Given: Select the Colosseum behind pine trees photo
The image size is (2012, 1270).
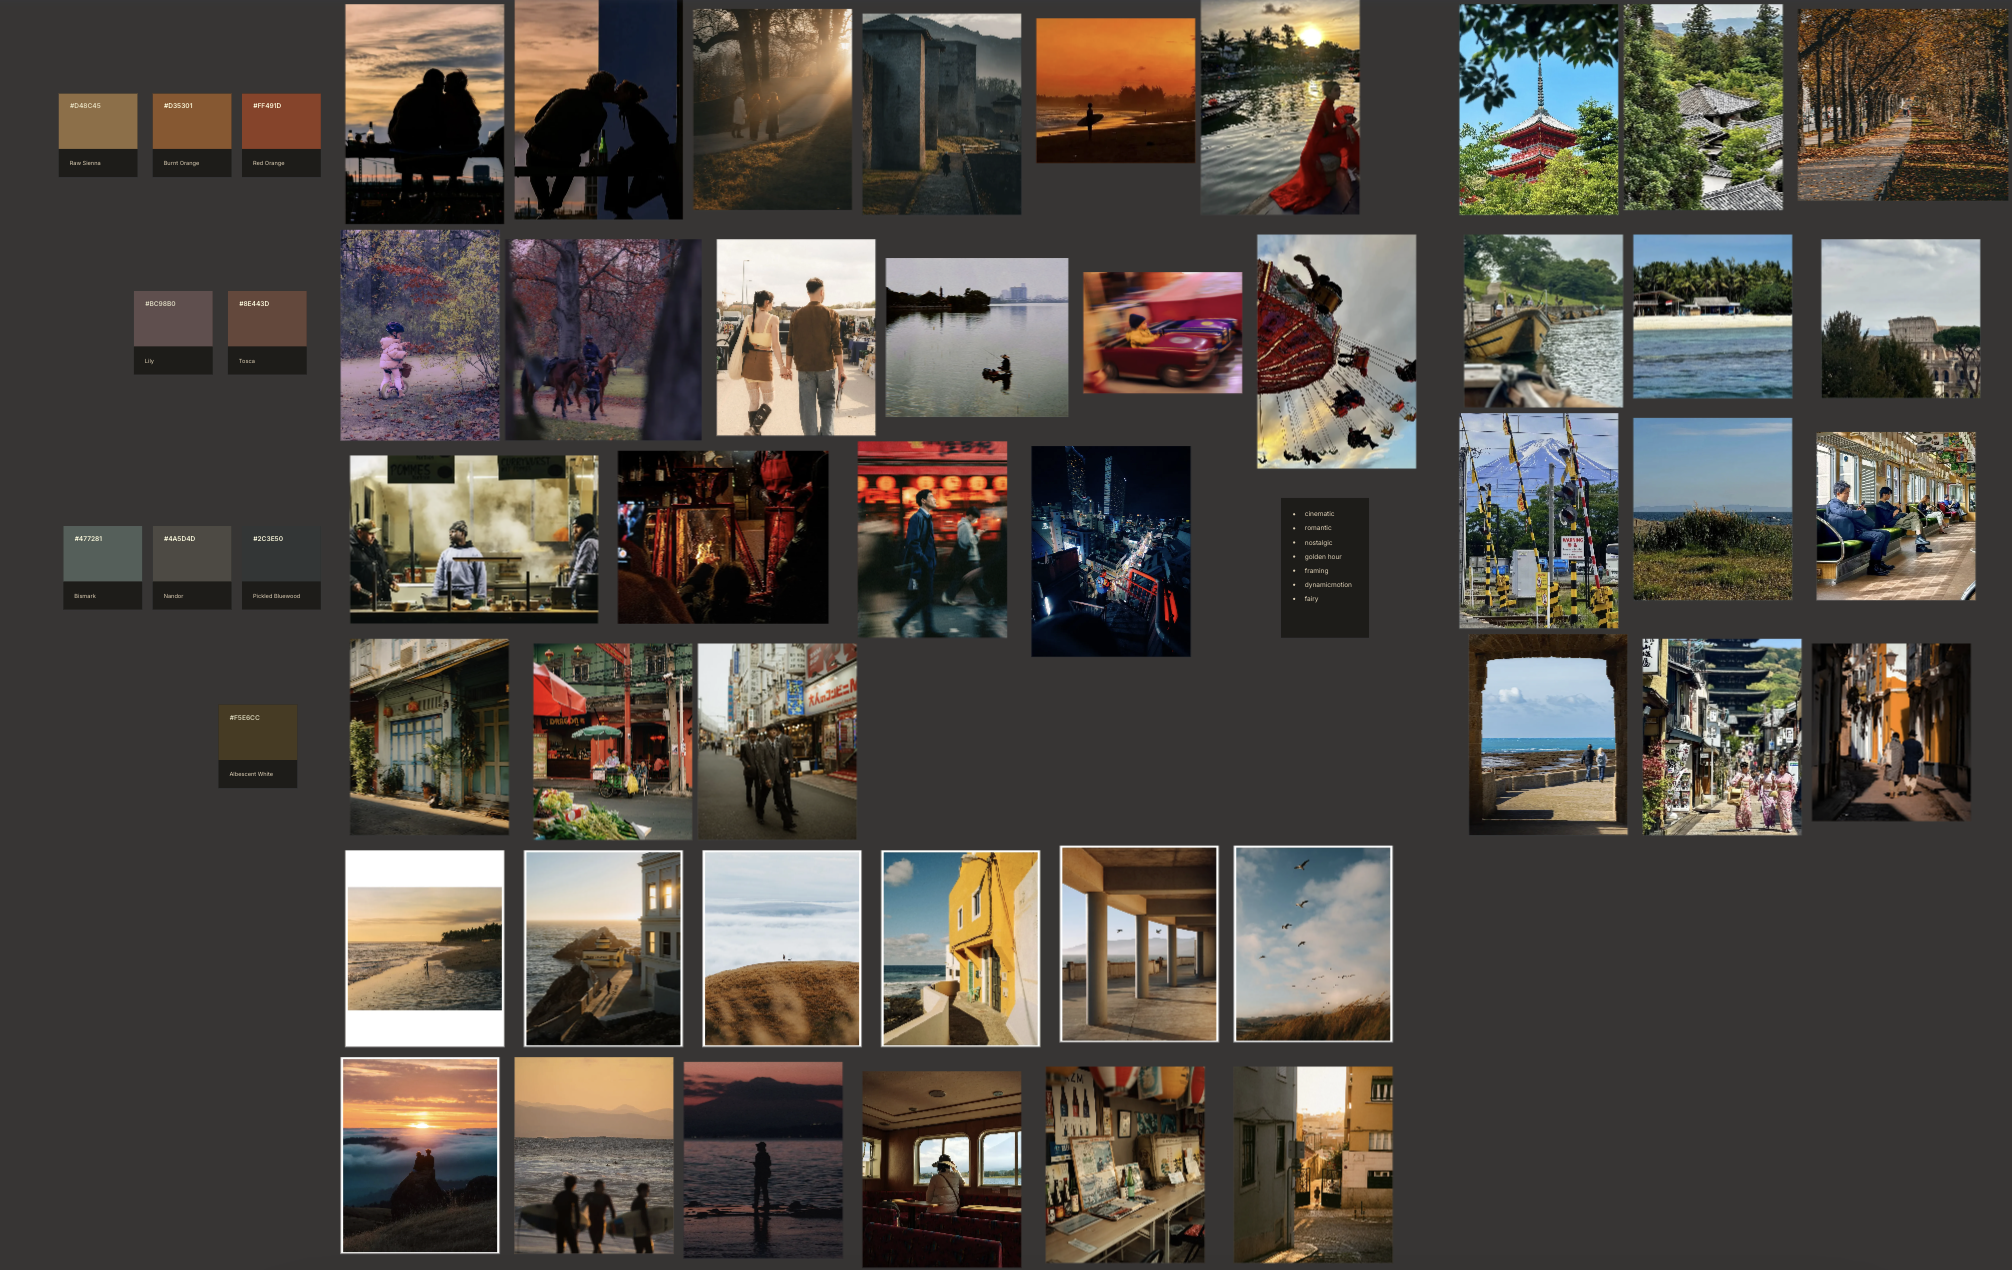Looking at the screenshot, I should (1900, 319).
